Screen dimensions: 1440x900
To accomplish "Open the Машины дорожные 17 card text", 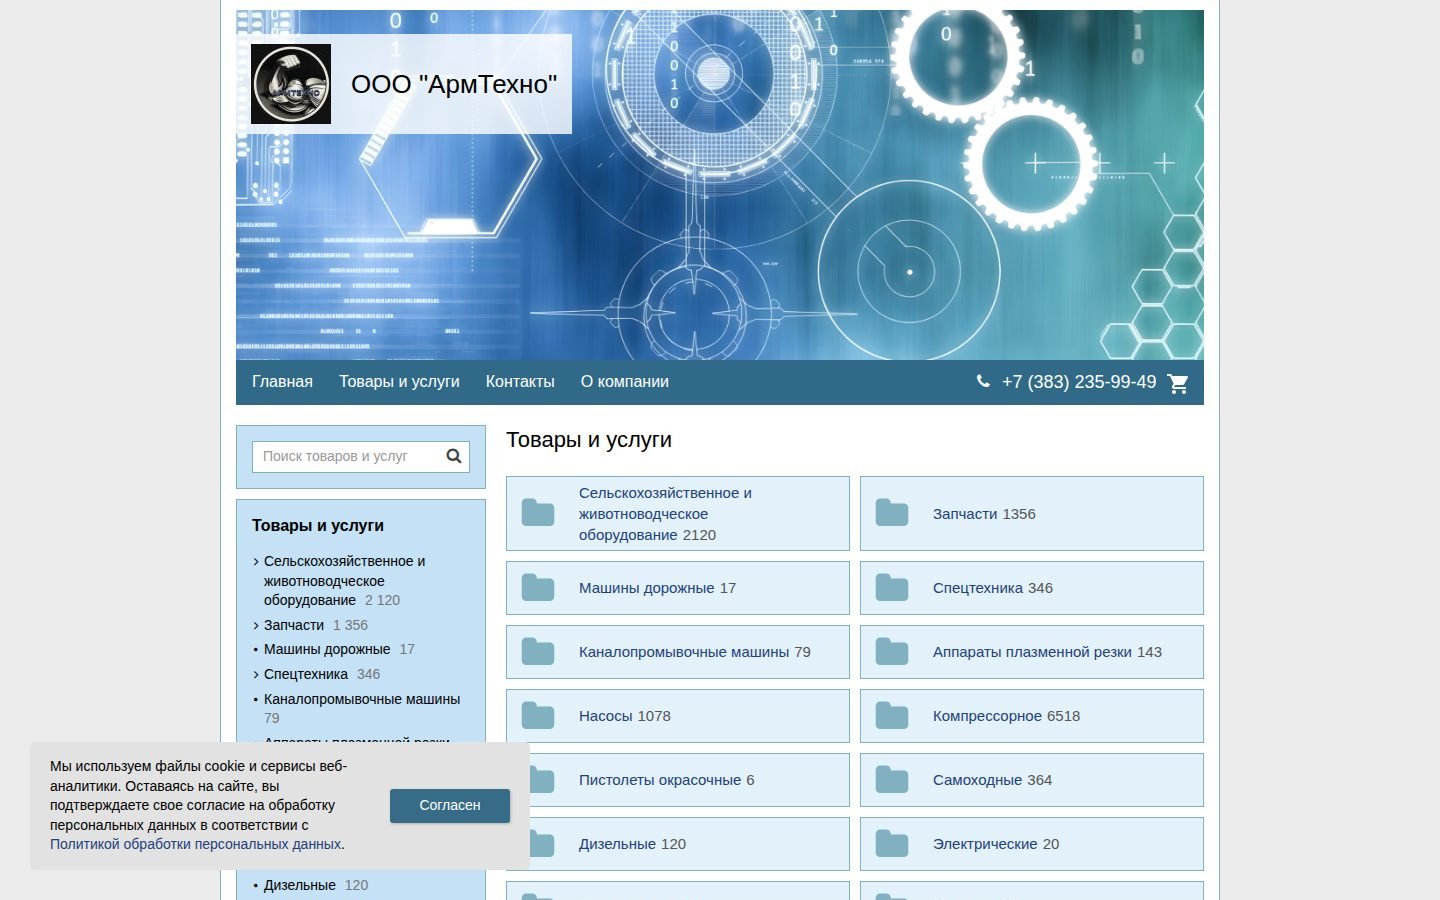I will [x=657, y=588].
